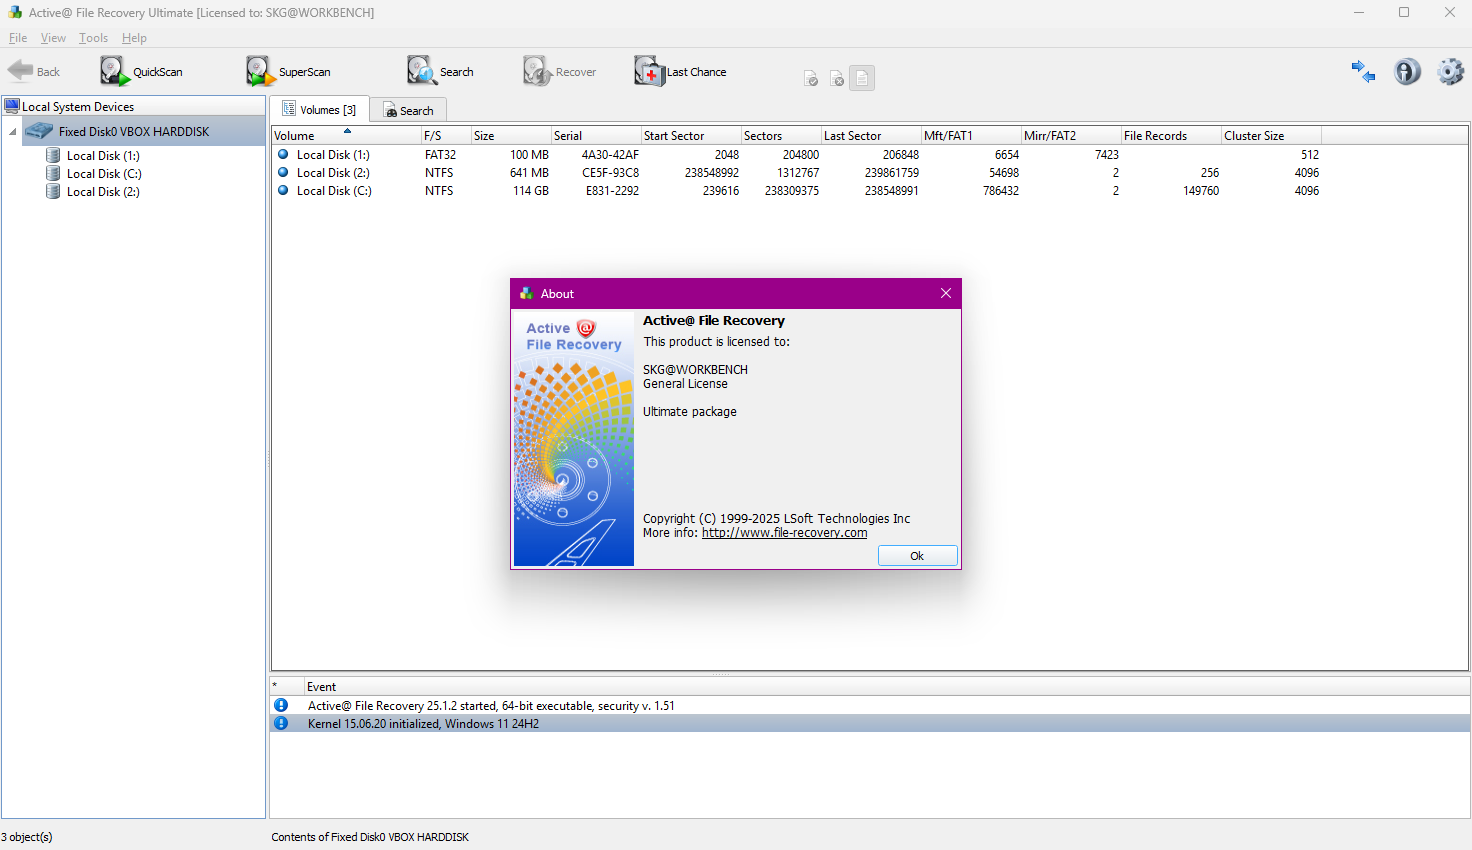Sort by the Volume column header
The height and width of the screenshot is (850, 1472).
[346, 135]
